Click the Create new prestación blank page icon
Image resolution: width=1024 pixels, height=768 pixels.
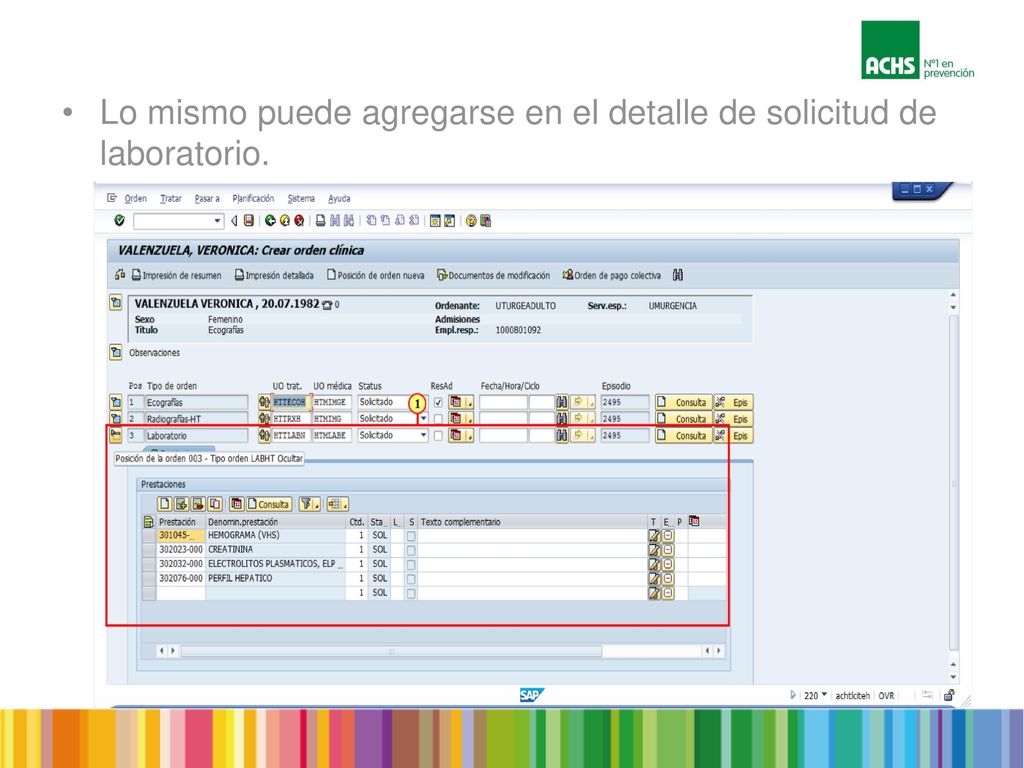coord(165,504)
